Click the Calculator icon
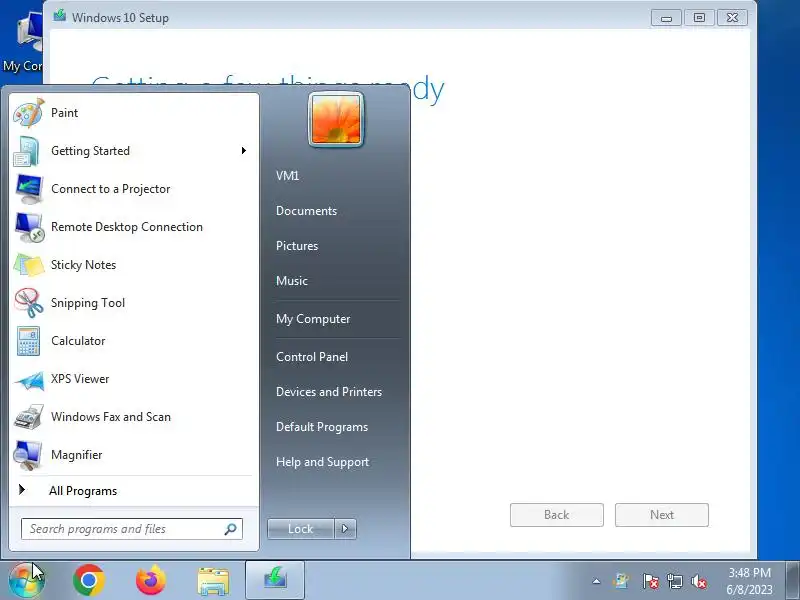 point(28,341)
